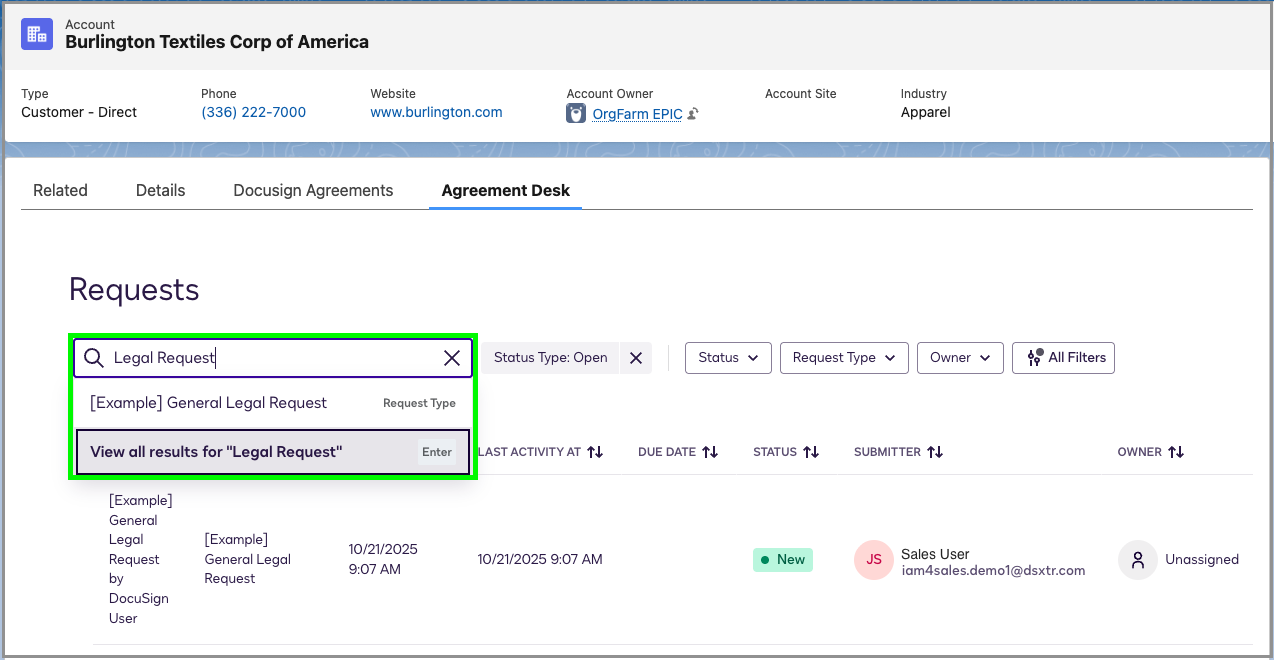
Task: Click the search magnifier icon
Action: [93, 357]
